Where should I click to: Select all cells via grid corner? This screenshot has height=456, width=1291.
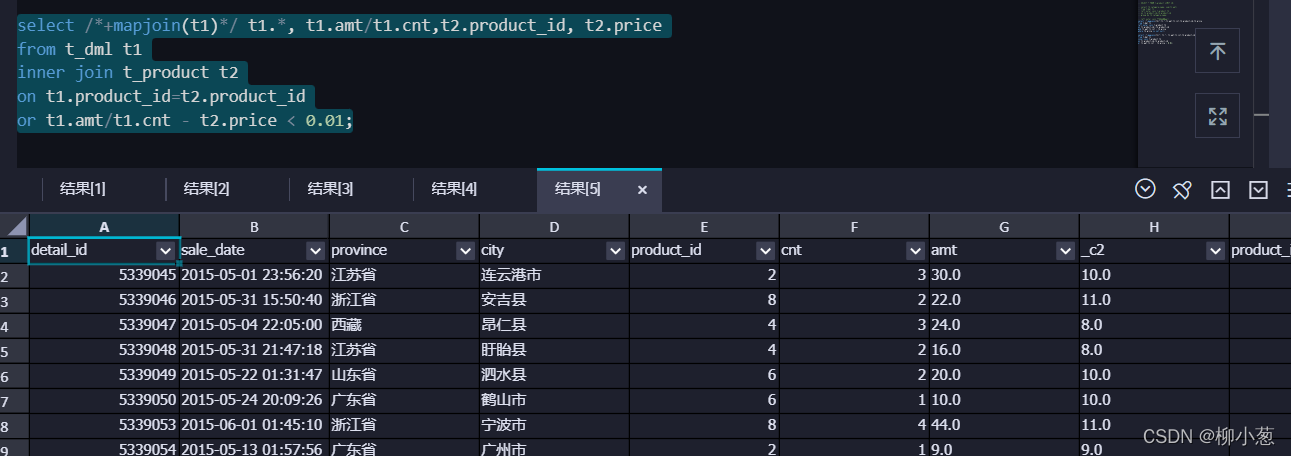(14, 226)
